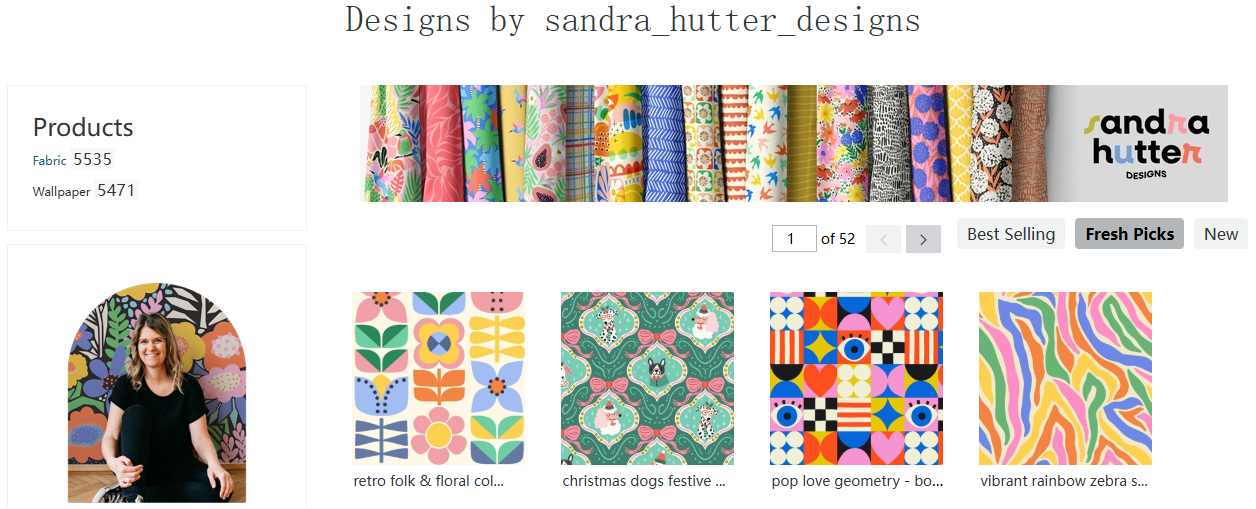The height and width of the screenshot is (509, 1256).
Task: Open pop love geometry design thumbnail
Action: [856, 378]
